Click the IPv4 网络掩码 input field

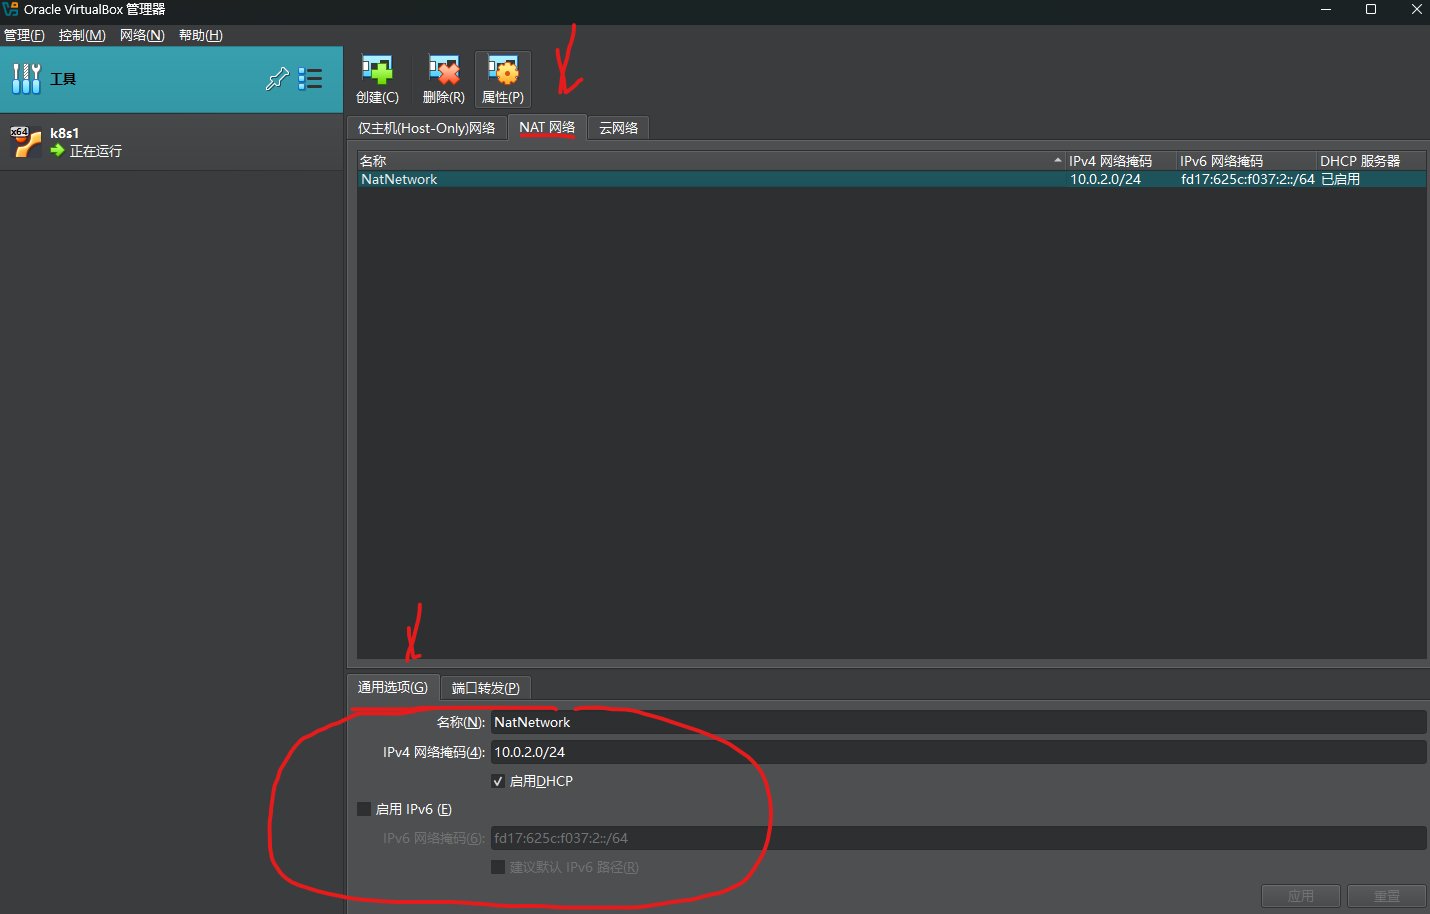pos(958,752)
